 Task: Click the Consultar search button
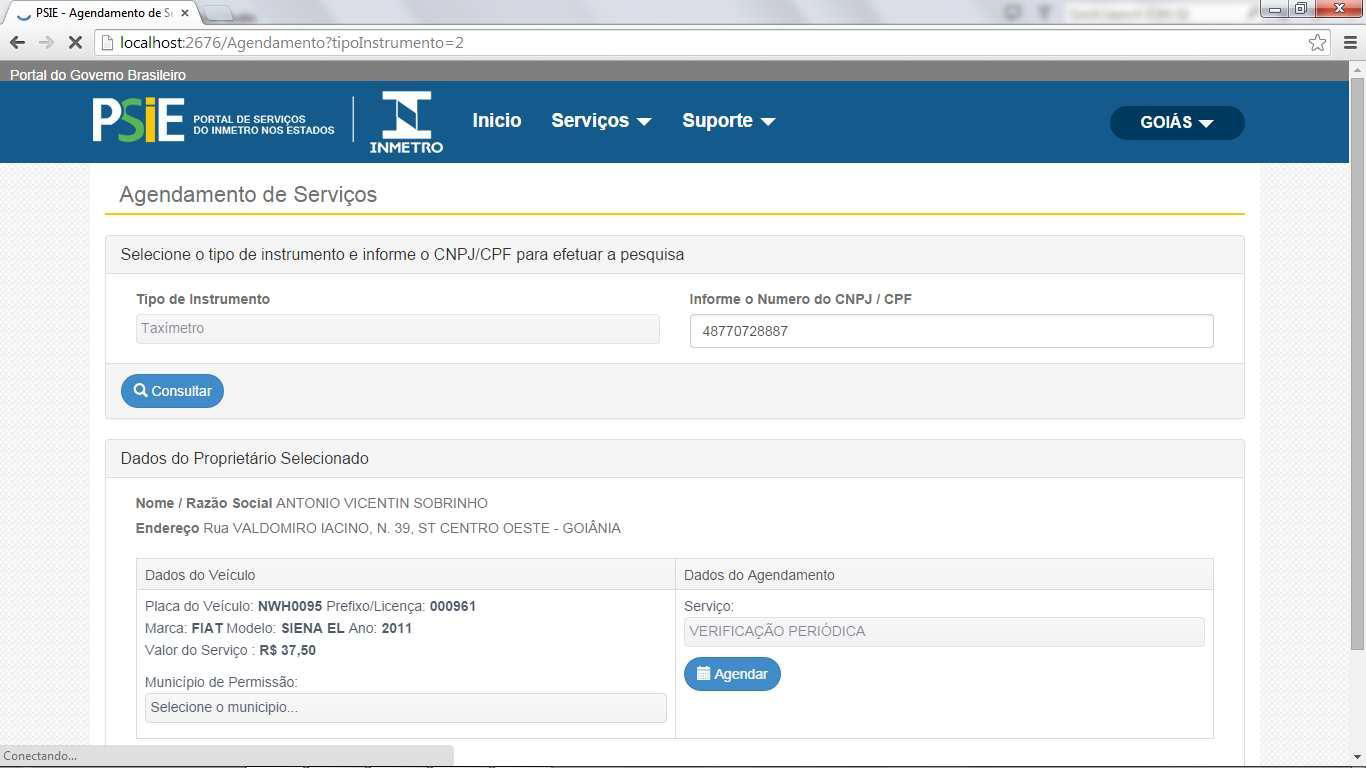(172, 391)
